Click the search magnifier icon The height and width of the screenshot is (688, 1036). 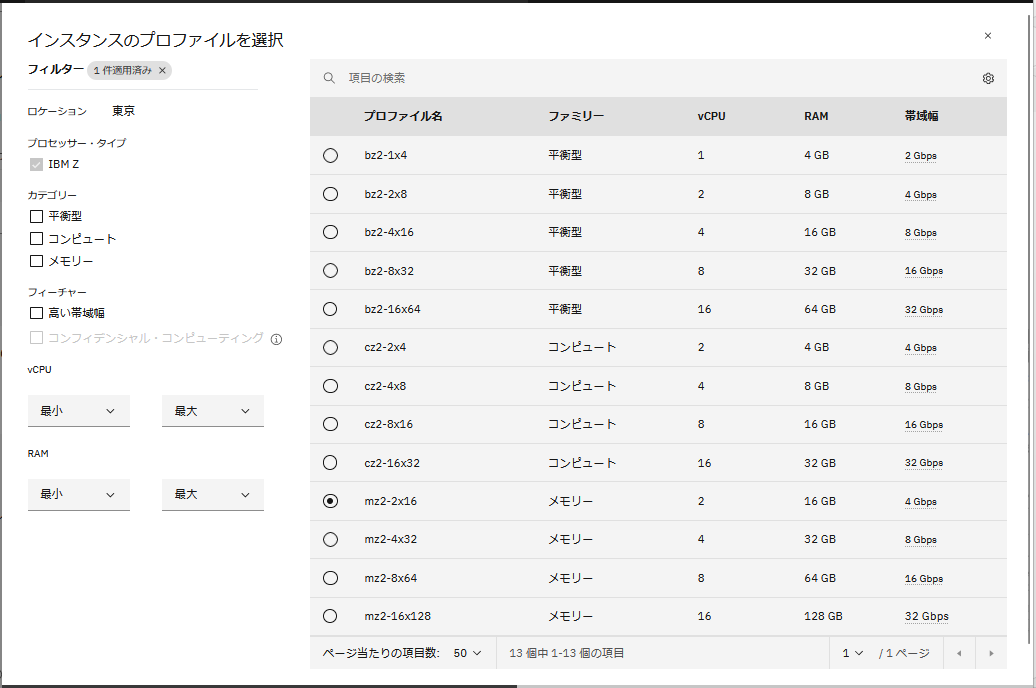point(329,78)
